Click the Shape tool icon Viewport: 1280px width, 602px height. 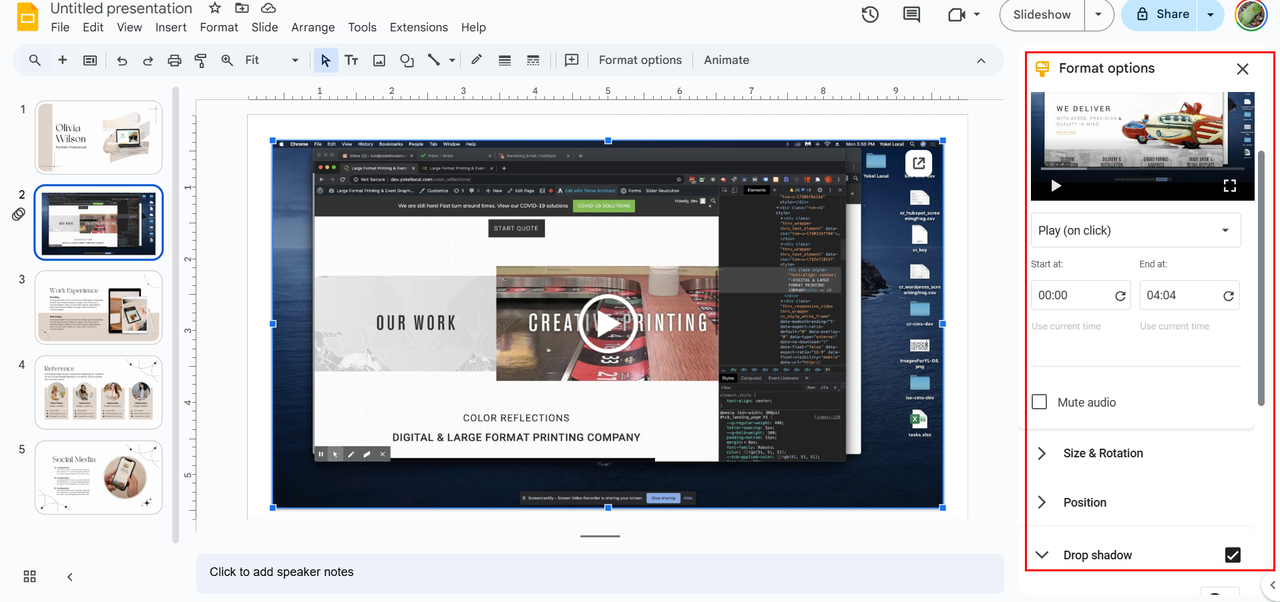pos(406,60)
